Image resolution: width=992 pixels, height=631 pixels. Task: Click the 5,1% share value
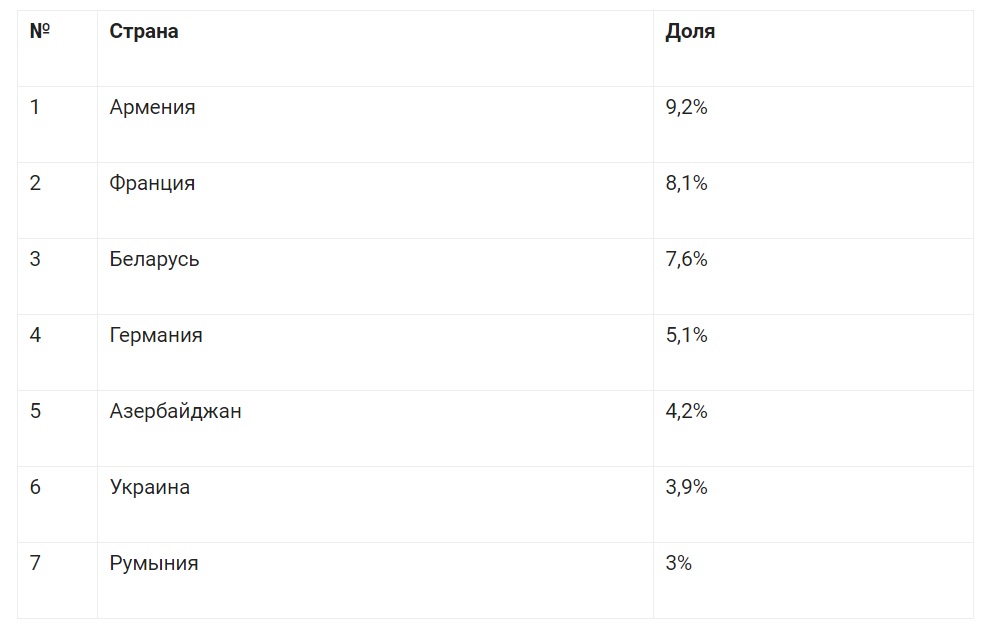pos(686,335)
